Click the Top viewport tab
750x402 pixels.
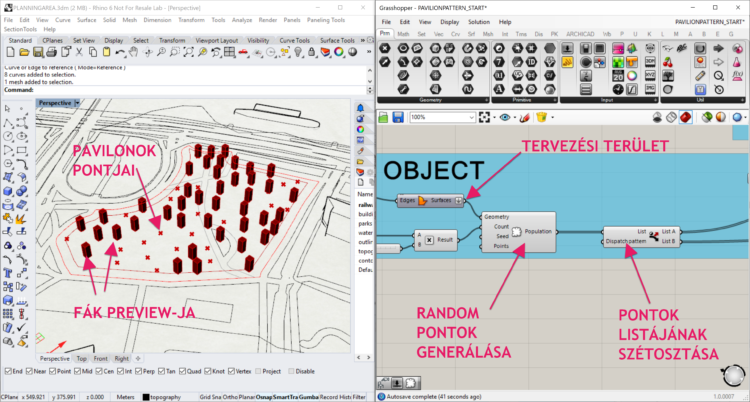tap(82, 357)
